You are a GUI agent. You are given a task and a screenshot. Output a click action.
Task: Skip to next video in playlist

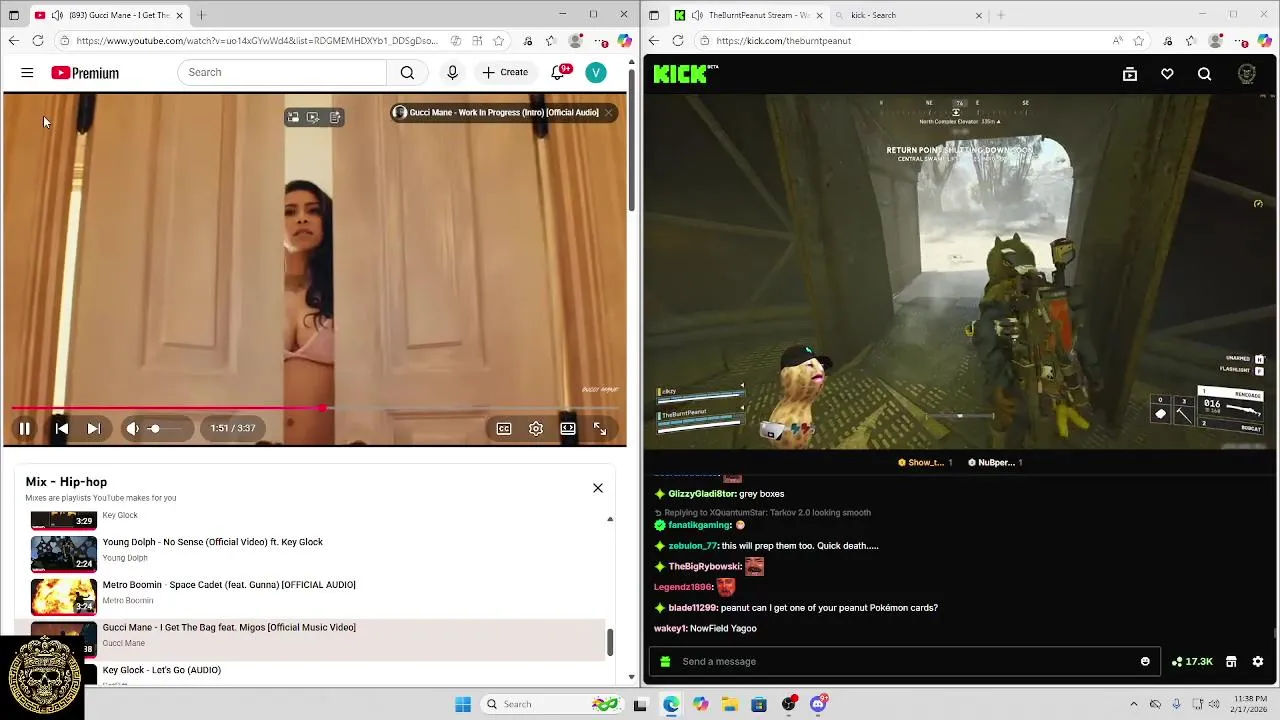click(x=93, y=428)
